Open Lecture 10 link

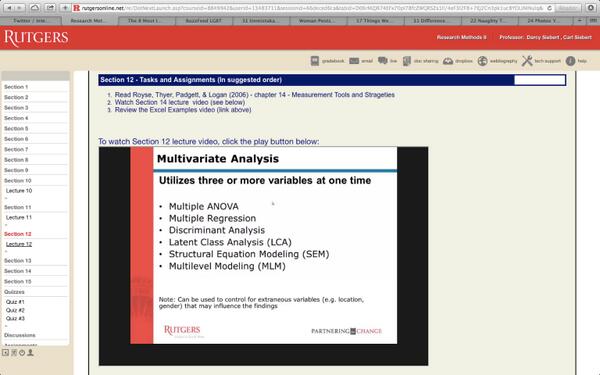coord(19,191)
